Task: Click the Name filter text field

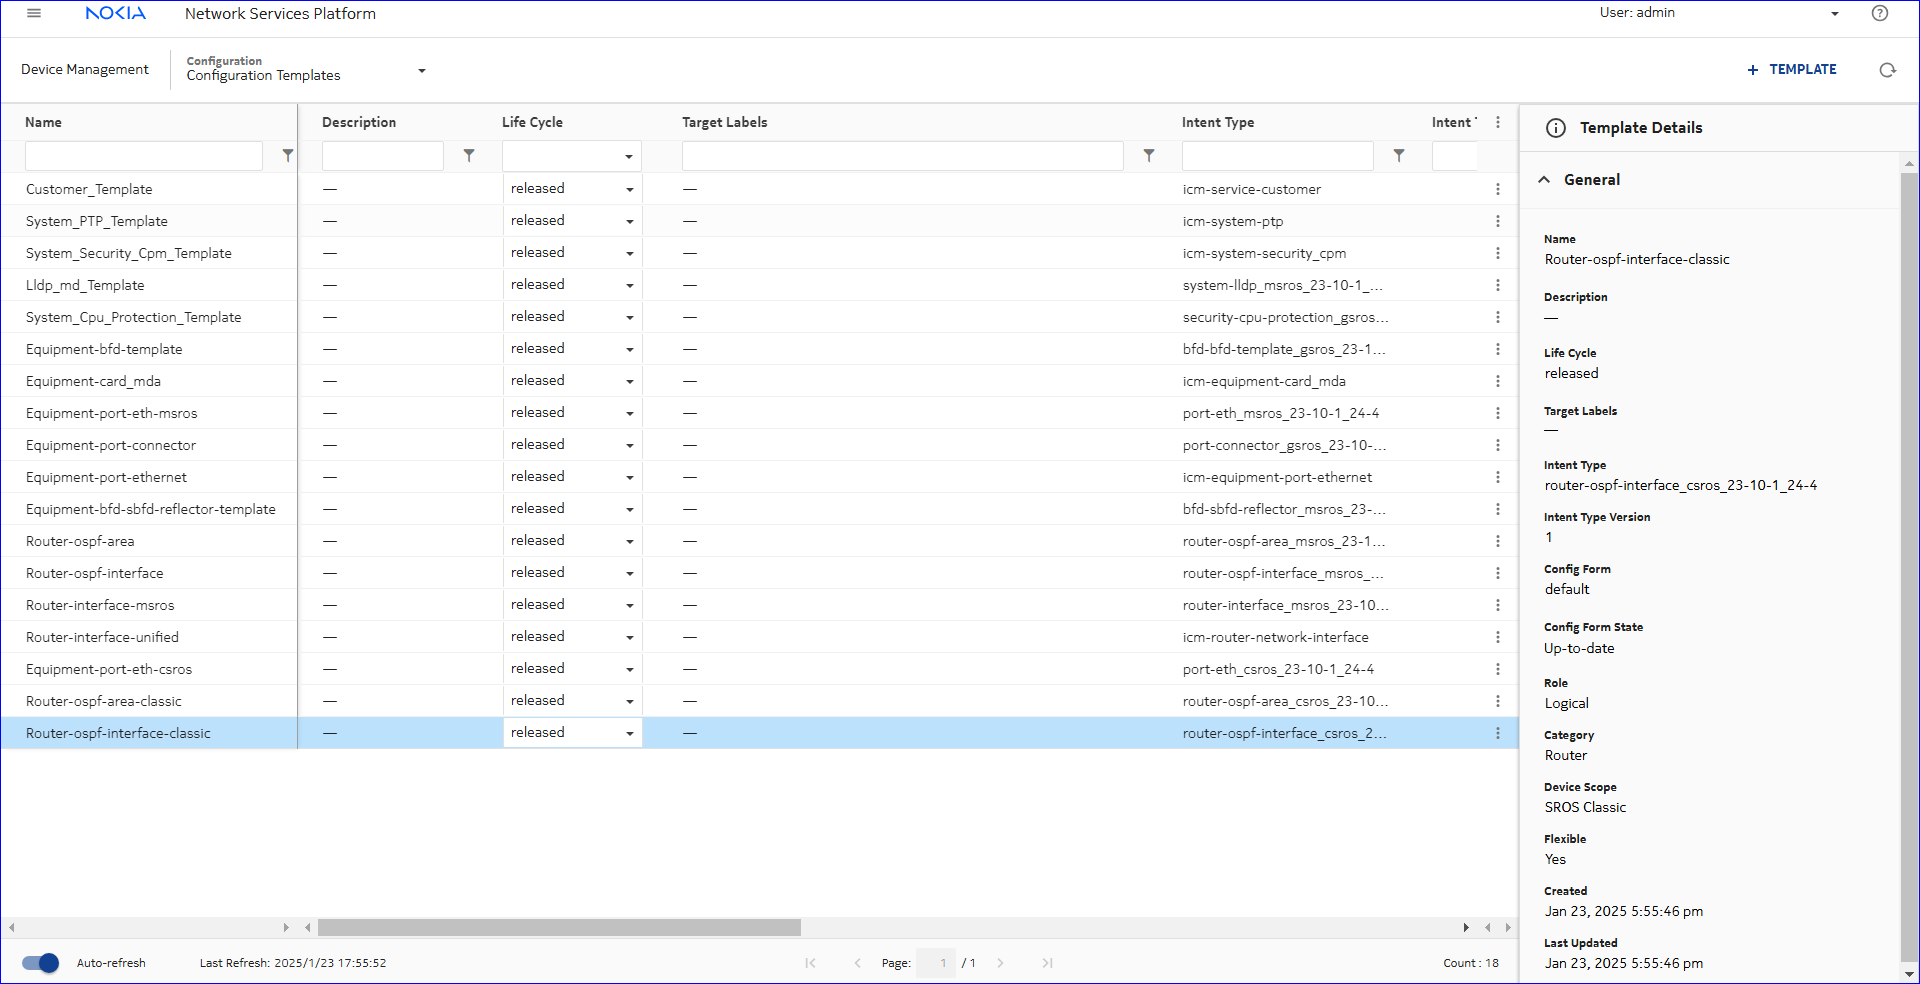Action: click(144, 156)
